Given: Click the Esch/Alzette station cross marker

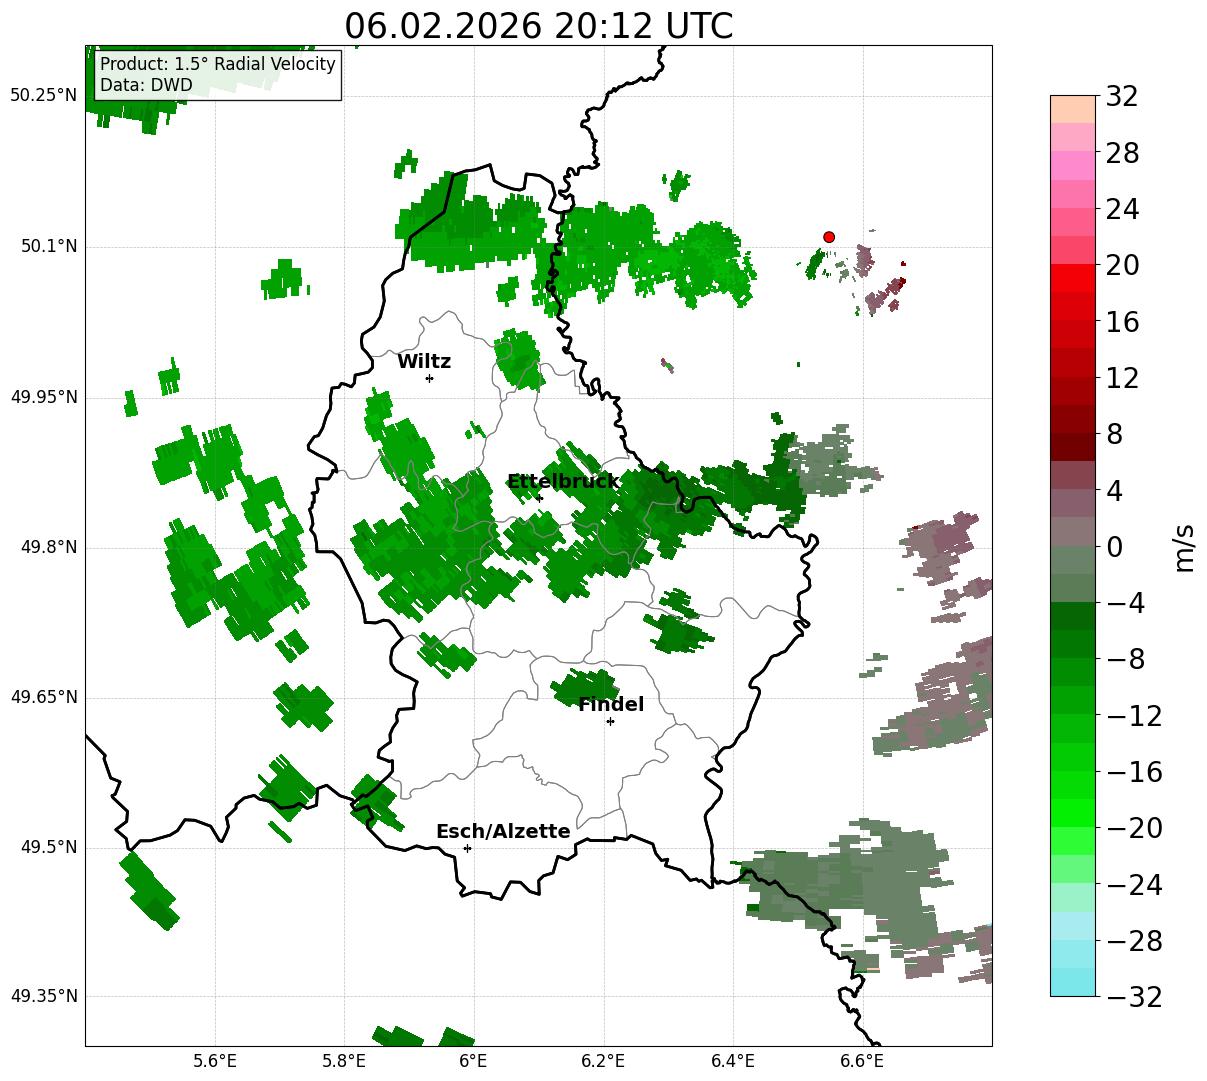Looking at the screenshot, I should pos(467,848).
